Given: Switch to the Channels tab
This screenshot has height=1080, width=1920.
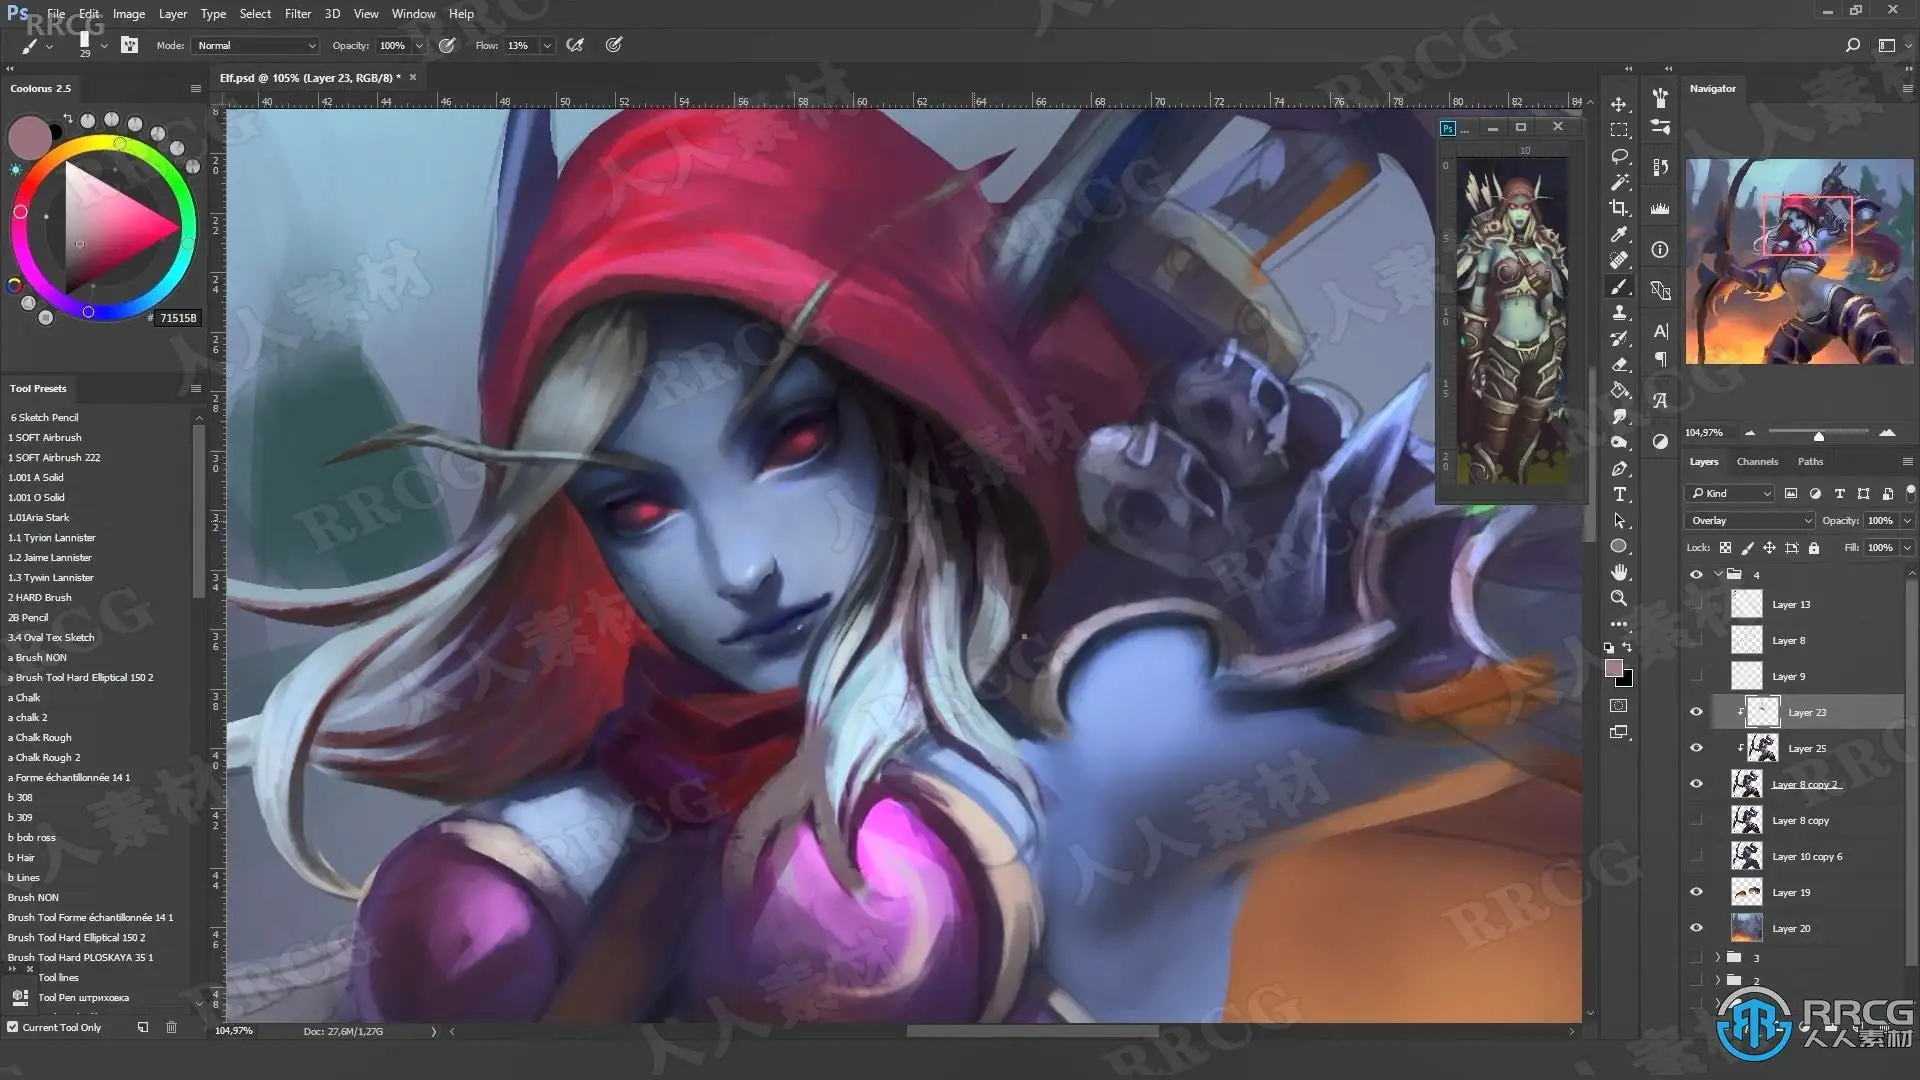Looking at the screenshot, I should (1757, 462).
